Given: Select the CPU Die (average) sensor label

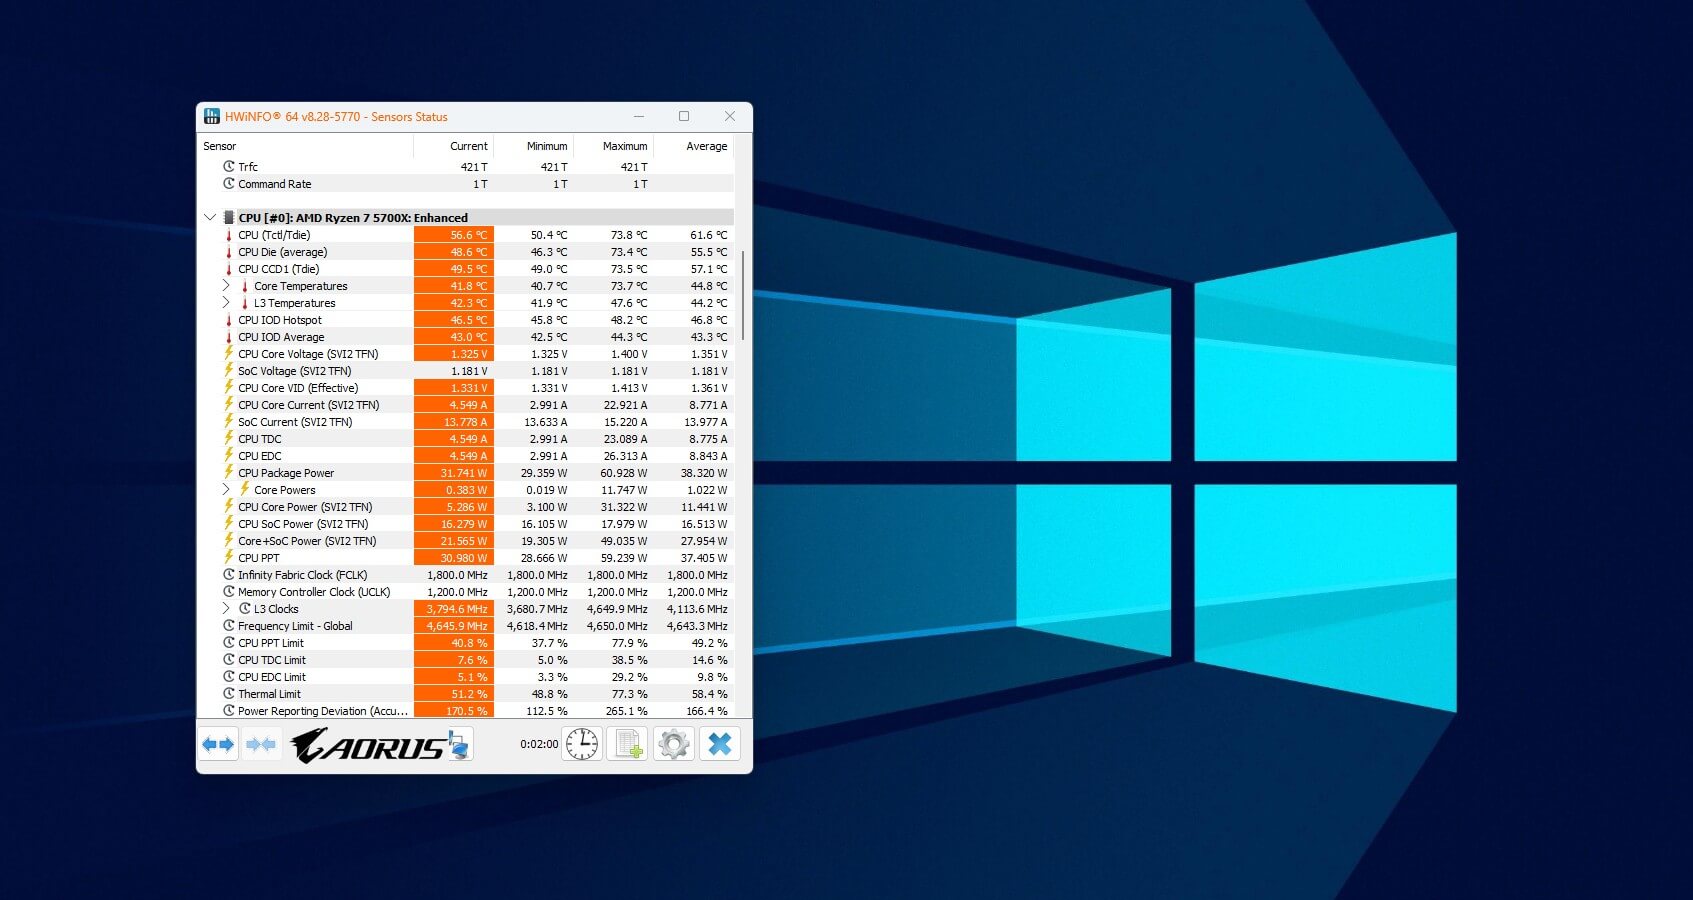Looking at the screenshot, I should [283, 252].
